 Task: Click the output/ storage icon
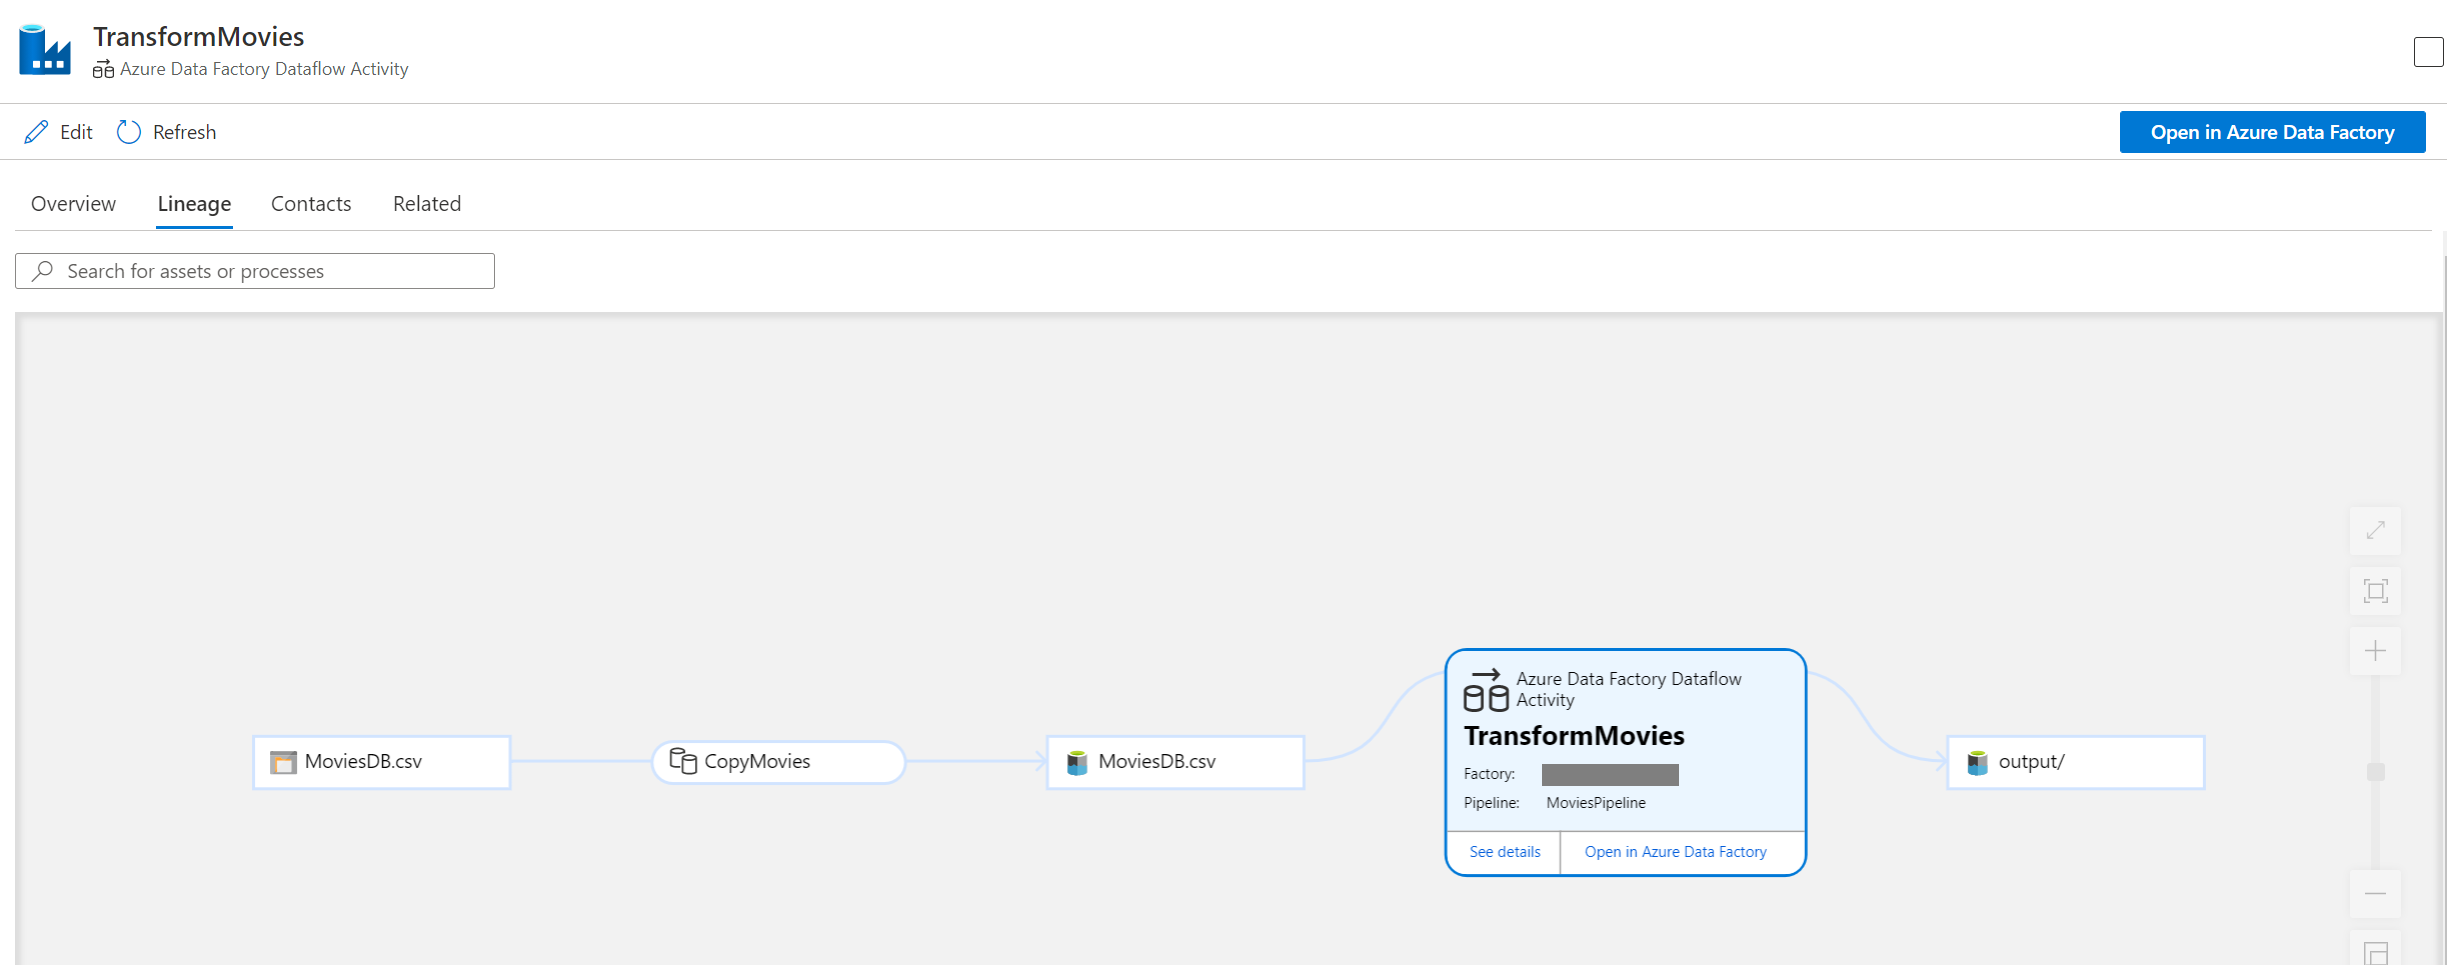point(1977,763)
